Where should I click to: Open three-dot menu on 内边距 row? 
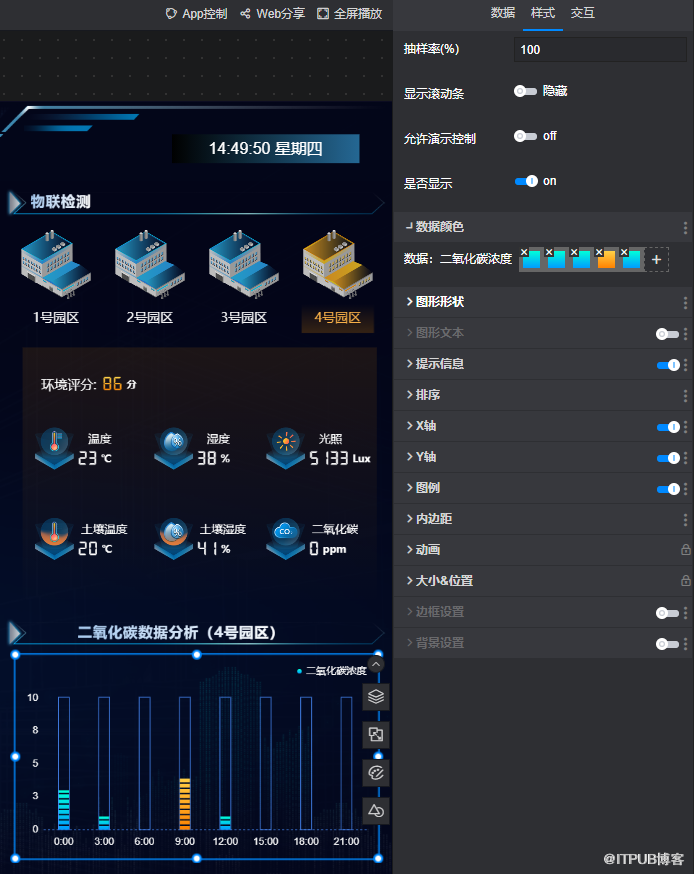685,520
